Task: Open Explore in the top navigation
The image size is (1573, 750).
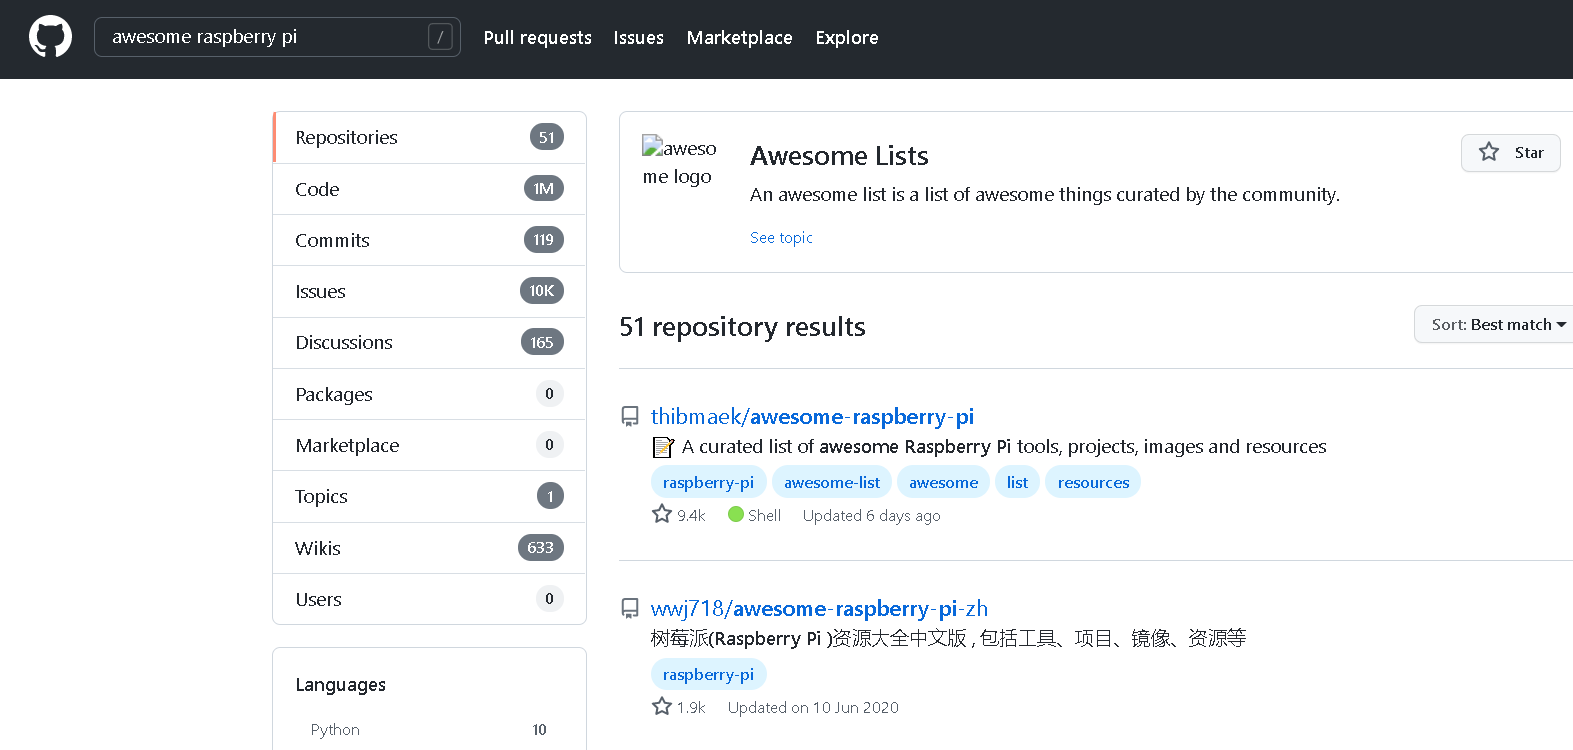Action: (847, 38)
